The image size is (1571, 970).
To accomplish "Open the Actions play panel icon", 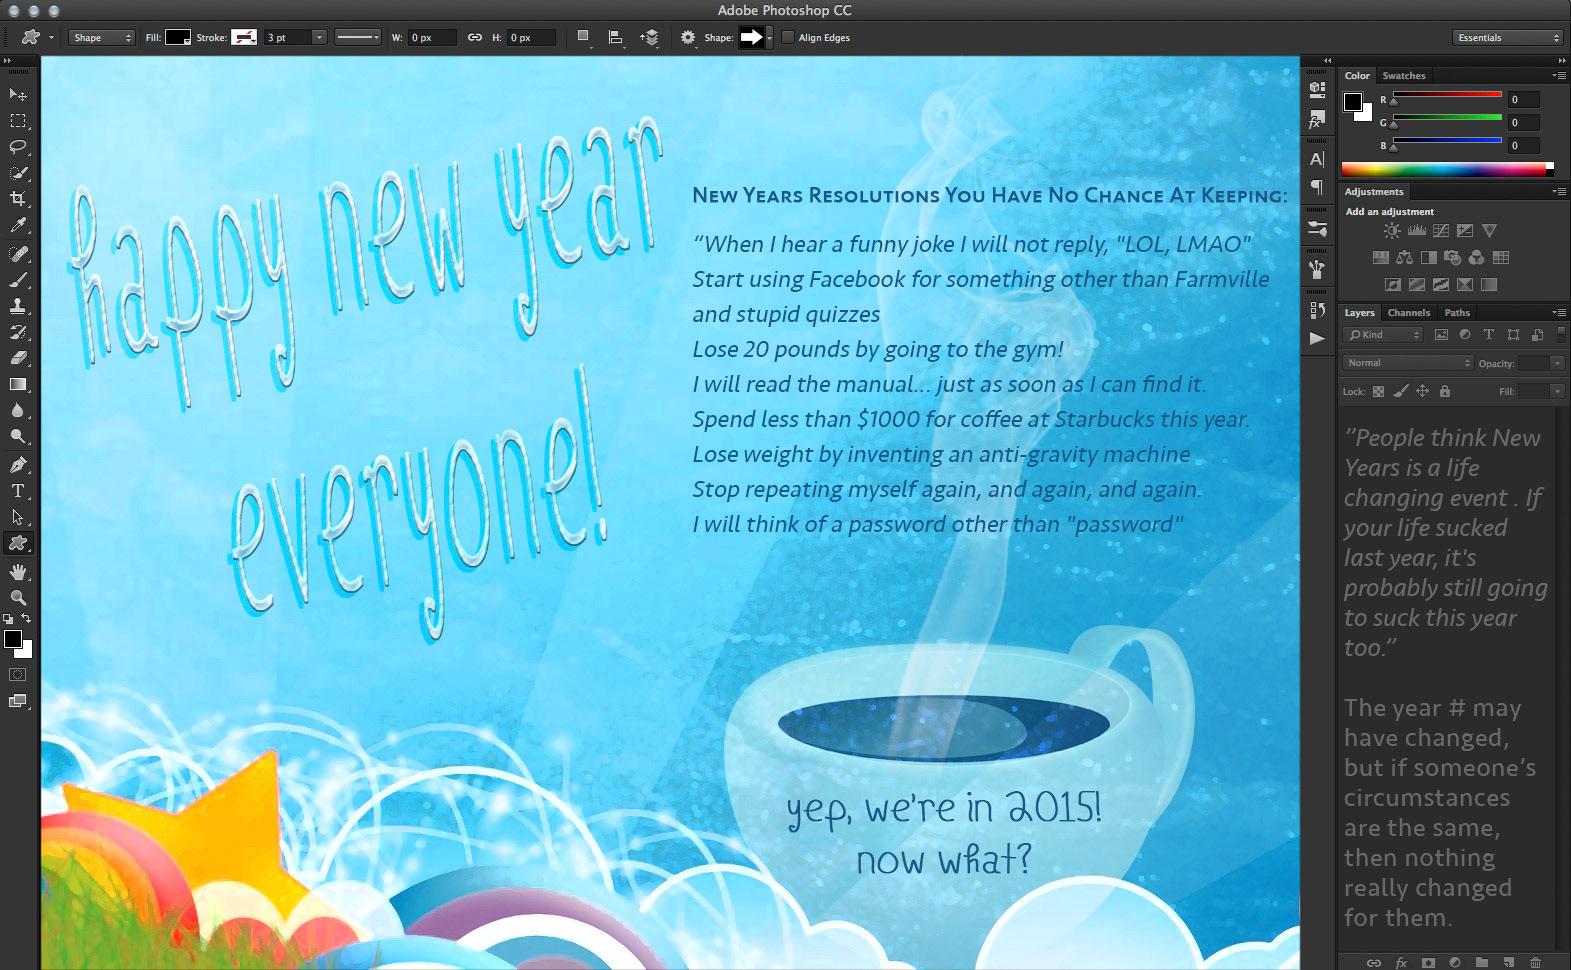I will pyautogui.click(x=1317, y=338).
